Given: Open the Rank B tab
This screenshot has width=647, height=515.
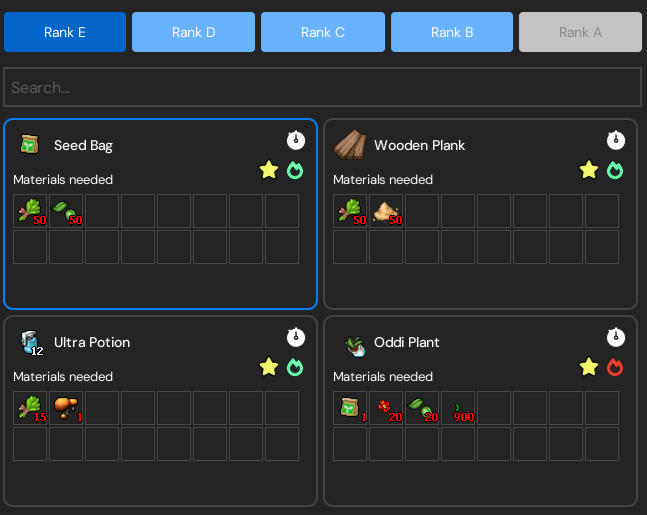Looking at the screenshot, I should [451, 32].
